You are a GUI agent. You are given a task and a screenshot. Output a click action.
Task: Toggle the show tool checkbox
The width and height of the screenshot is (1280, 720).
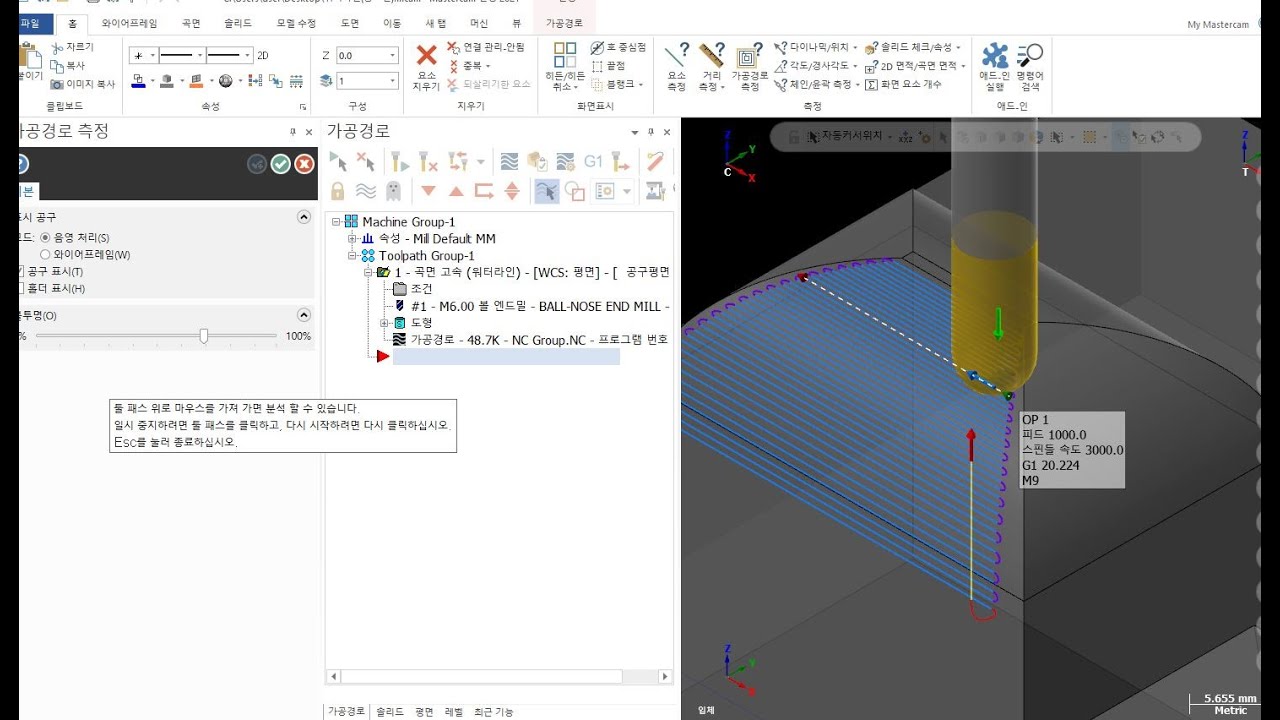[21, 271]
